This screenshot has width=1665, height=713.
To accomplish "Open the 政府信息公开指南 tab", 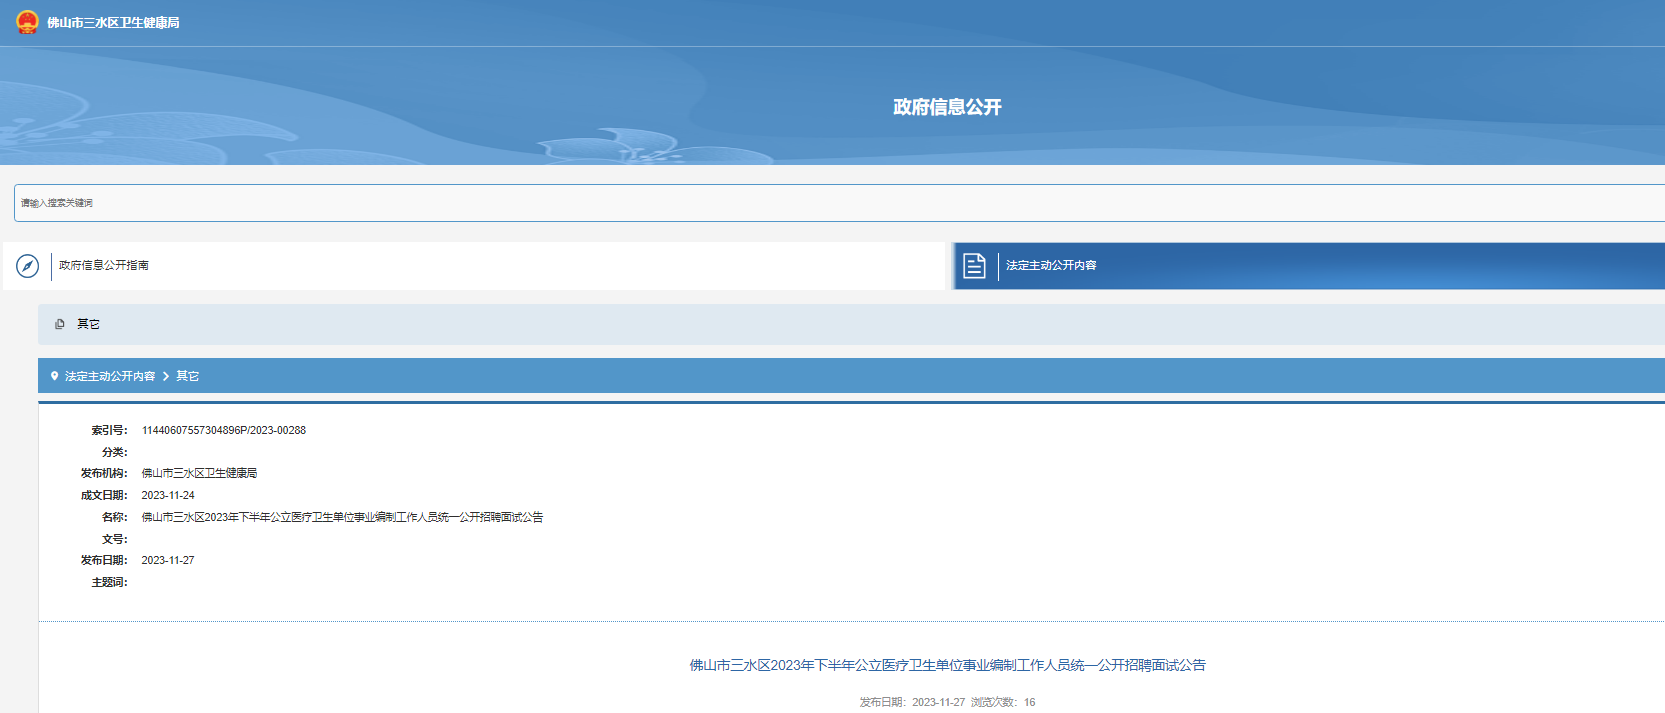I will click(474, 266).
